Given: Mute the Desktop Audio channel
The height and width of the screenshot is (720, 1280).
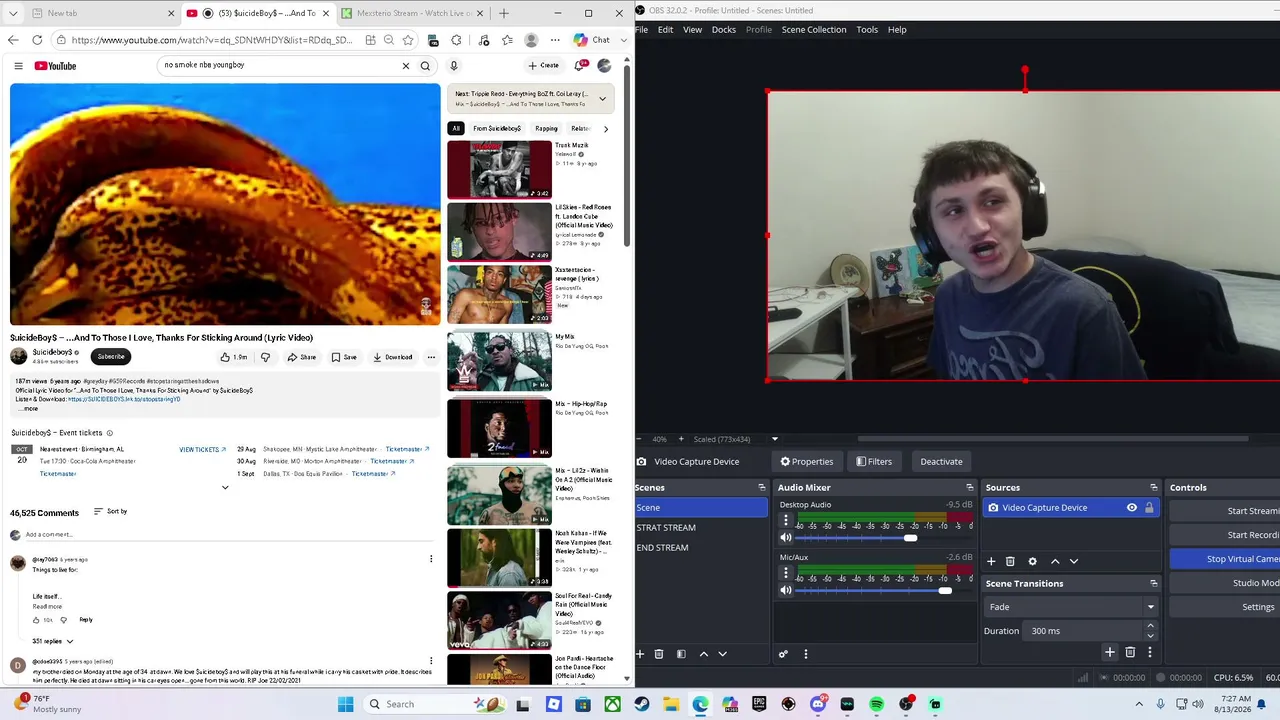Looking at the screenshot, I should point(786,538).
